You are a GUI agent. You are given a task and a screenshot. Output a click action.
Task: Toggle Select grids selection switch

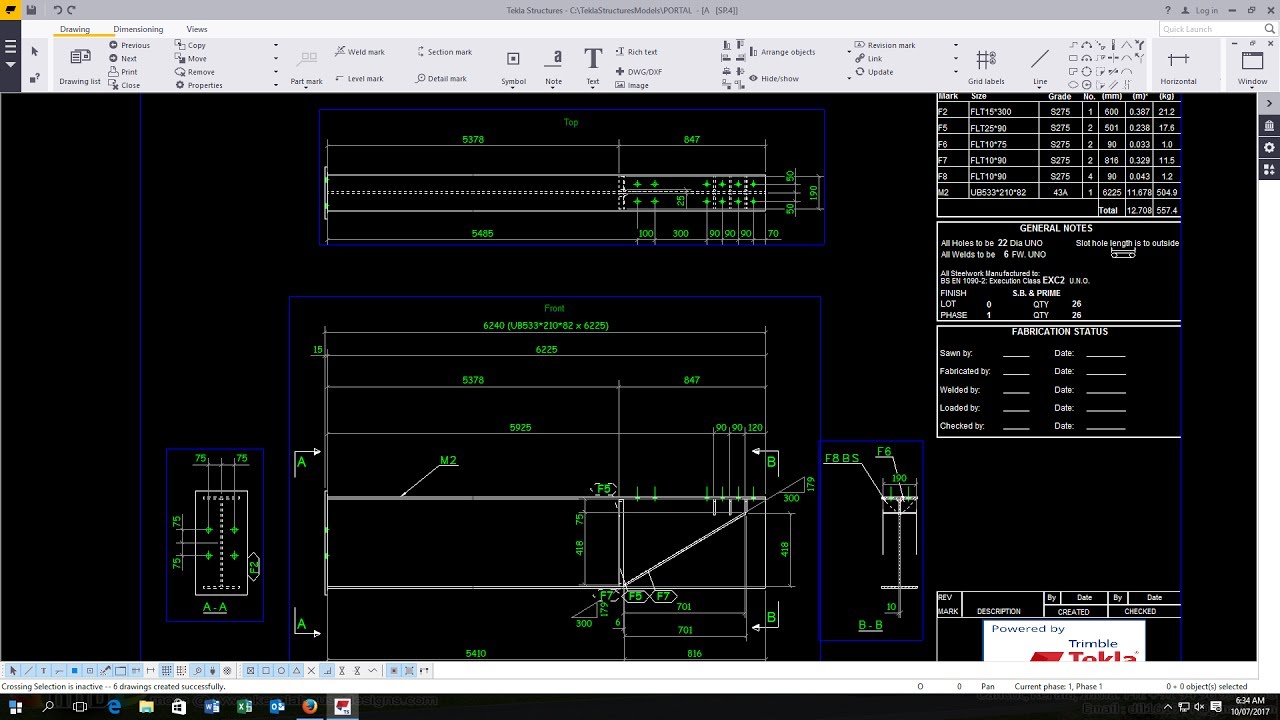click(x=166, y=670)
